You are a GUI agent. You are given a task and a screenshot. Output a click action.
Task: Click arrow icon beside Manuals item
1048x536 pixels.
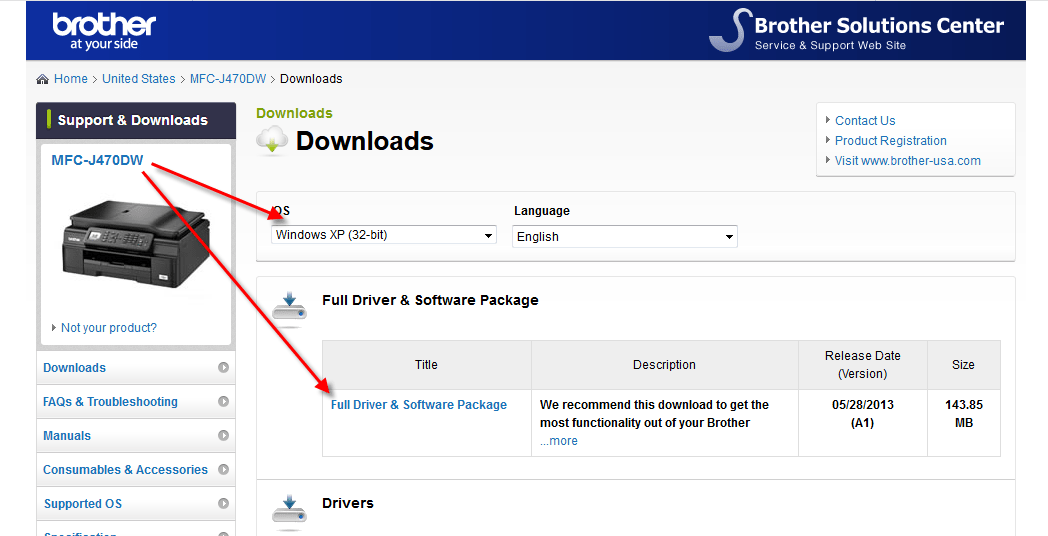[x=223, y=436]
